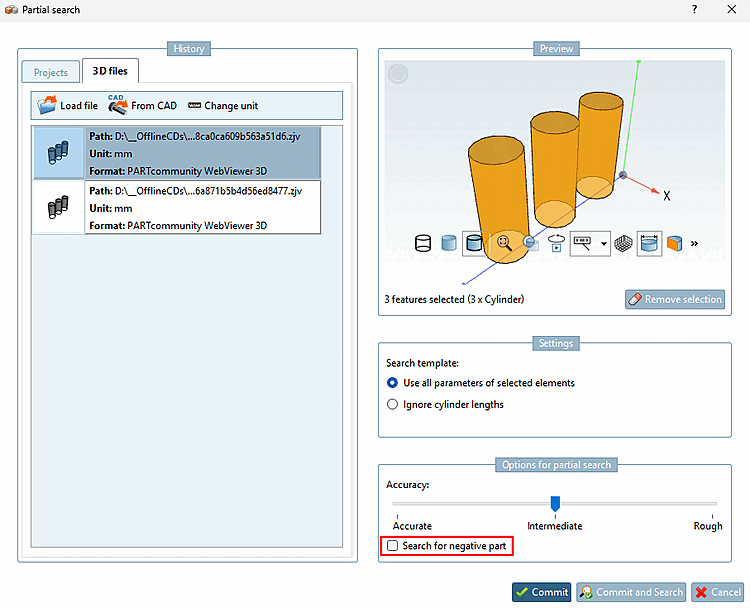Click the Commit button
The image size is (750, 608).
coord(541,592)
